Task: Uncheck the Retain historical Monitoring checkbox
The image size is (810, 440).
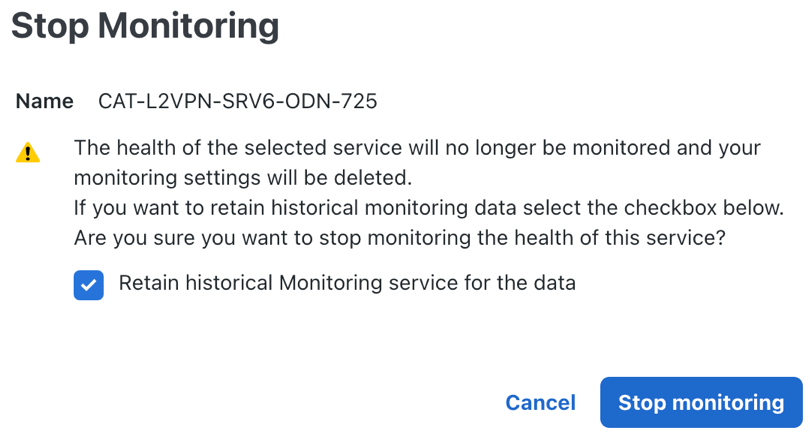Action: (89, 285)
